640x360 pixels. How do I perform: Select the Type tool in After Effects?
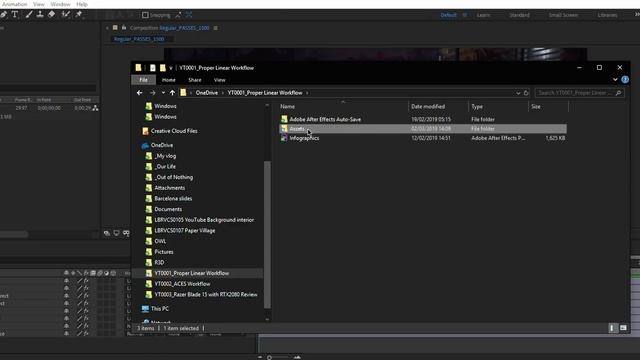15,15
